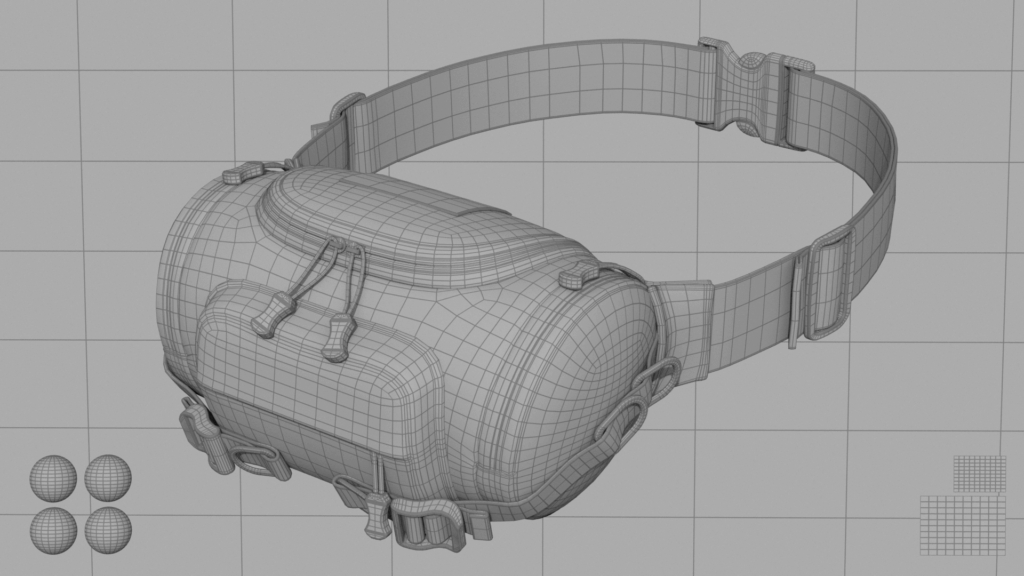Click the bottom-left wireframe sphere

coord(53,529)
